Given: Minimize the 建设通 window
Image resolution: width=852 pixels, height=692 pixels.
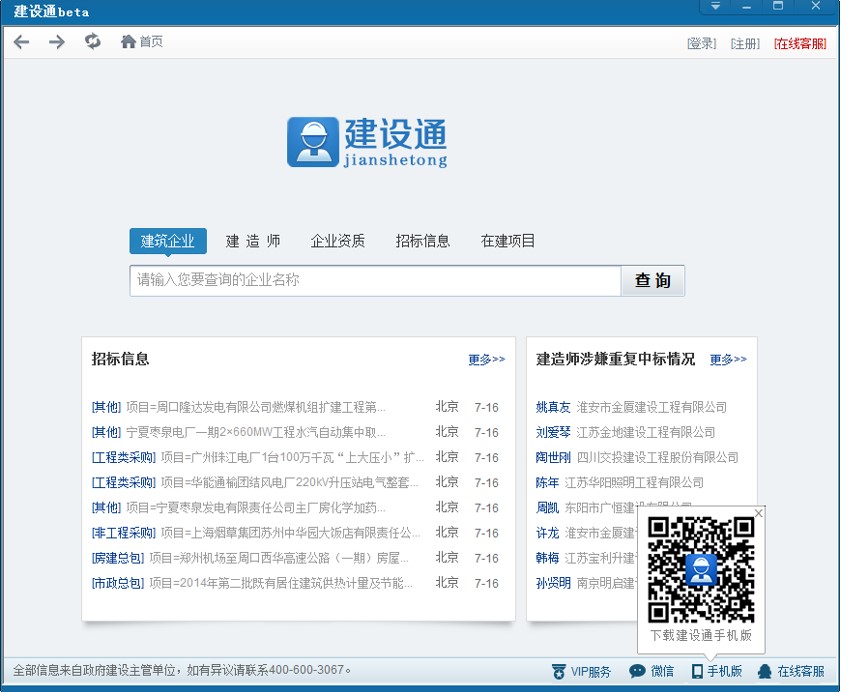Looking at the screenshot, I should click(x=747, y=6).
